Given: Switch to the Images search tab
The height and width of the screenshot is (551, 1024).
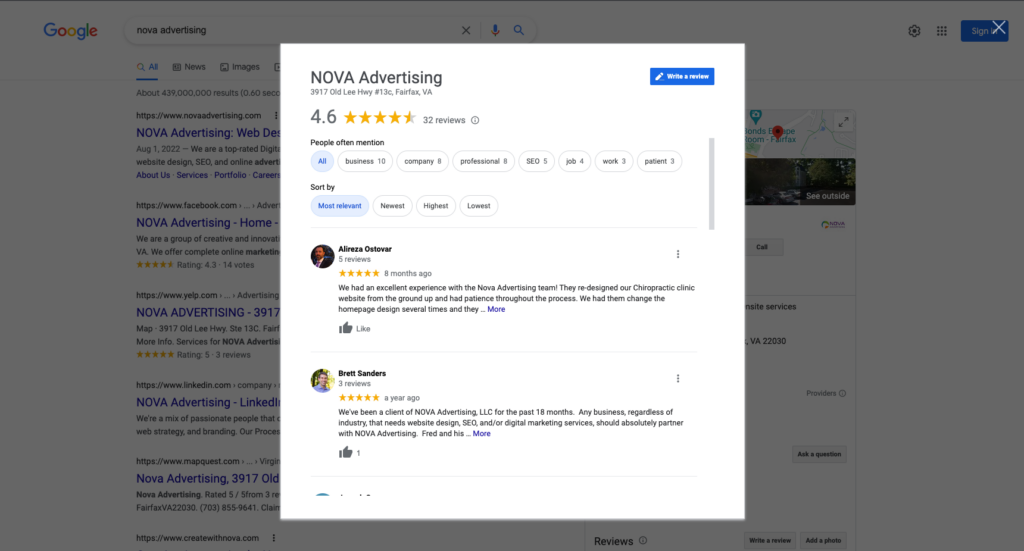Looking at the screenshot, I should click(240, 67).
